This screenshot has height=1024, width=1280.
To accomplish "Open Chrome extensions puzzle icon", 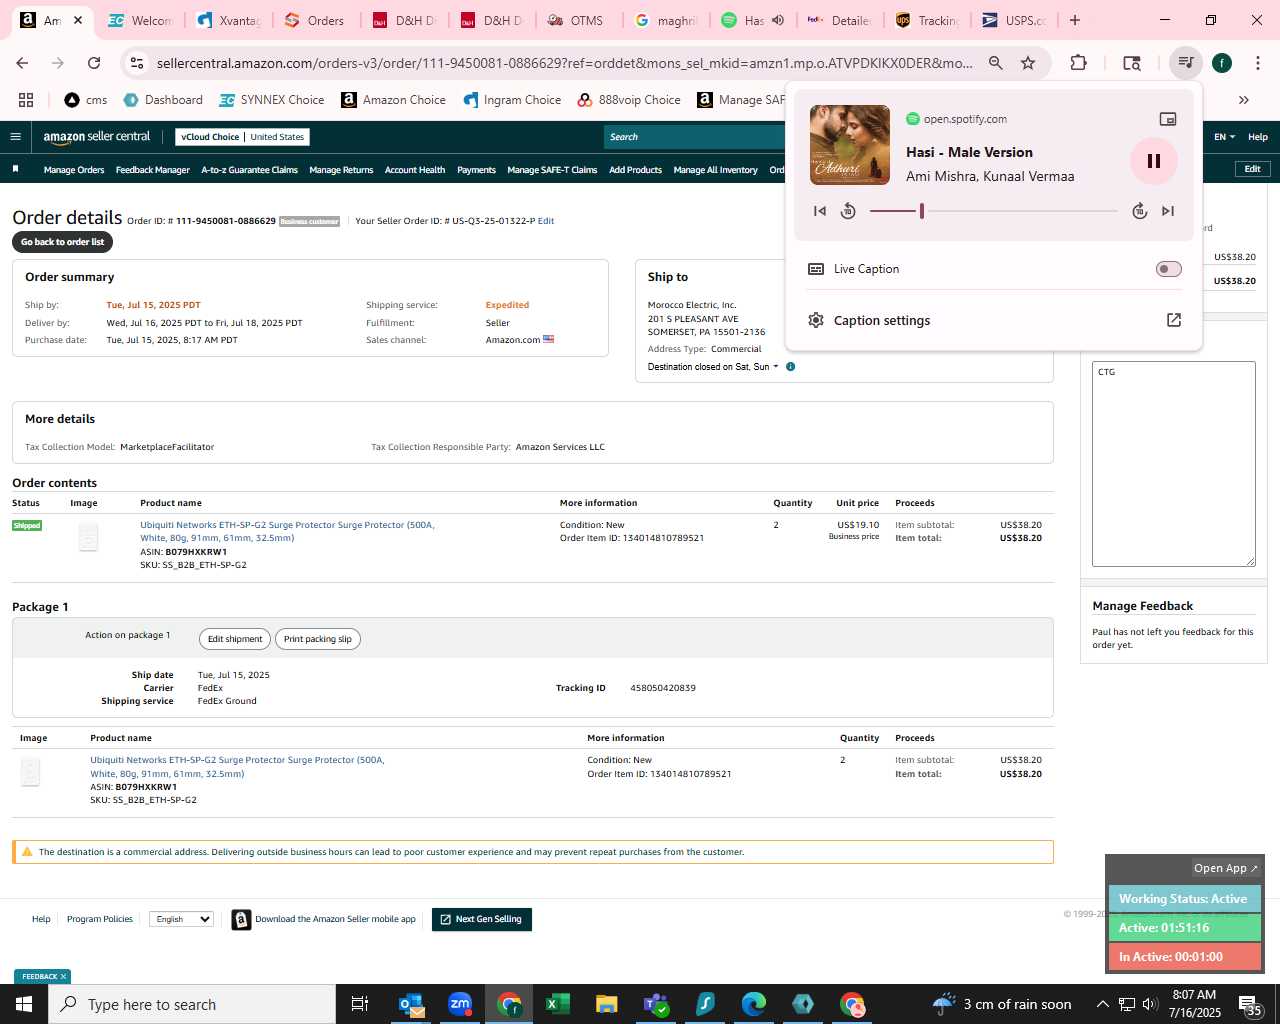I will point(1078,63).
